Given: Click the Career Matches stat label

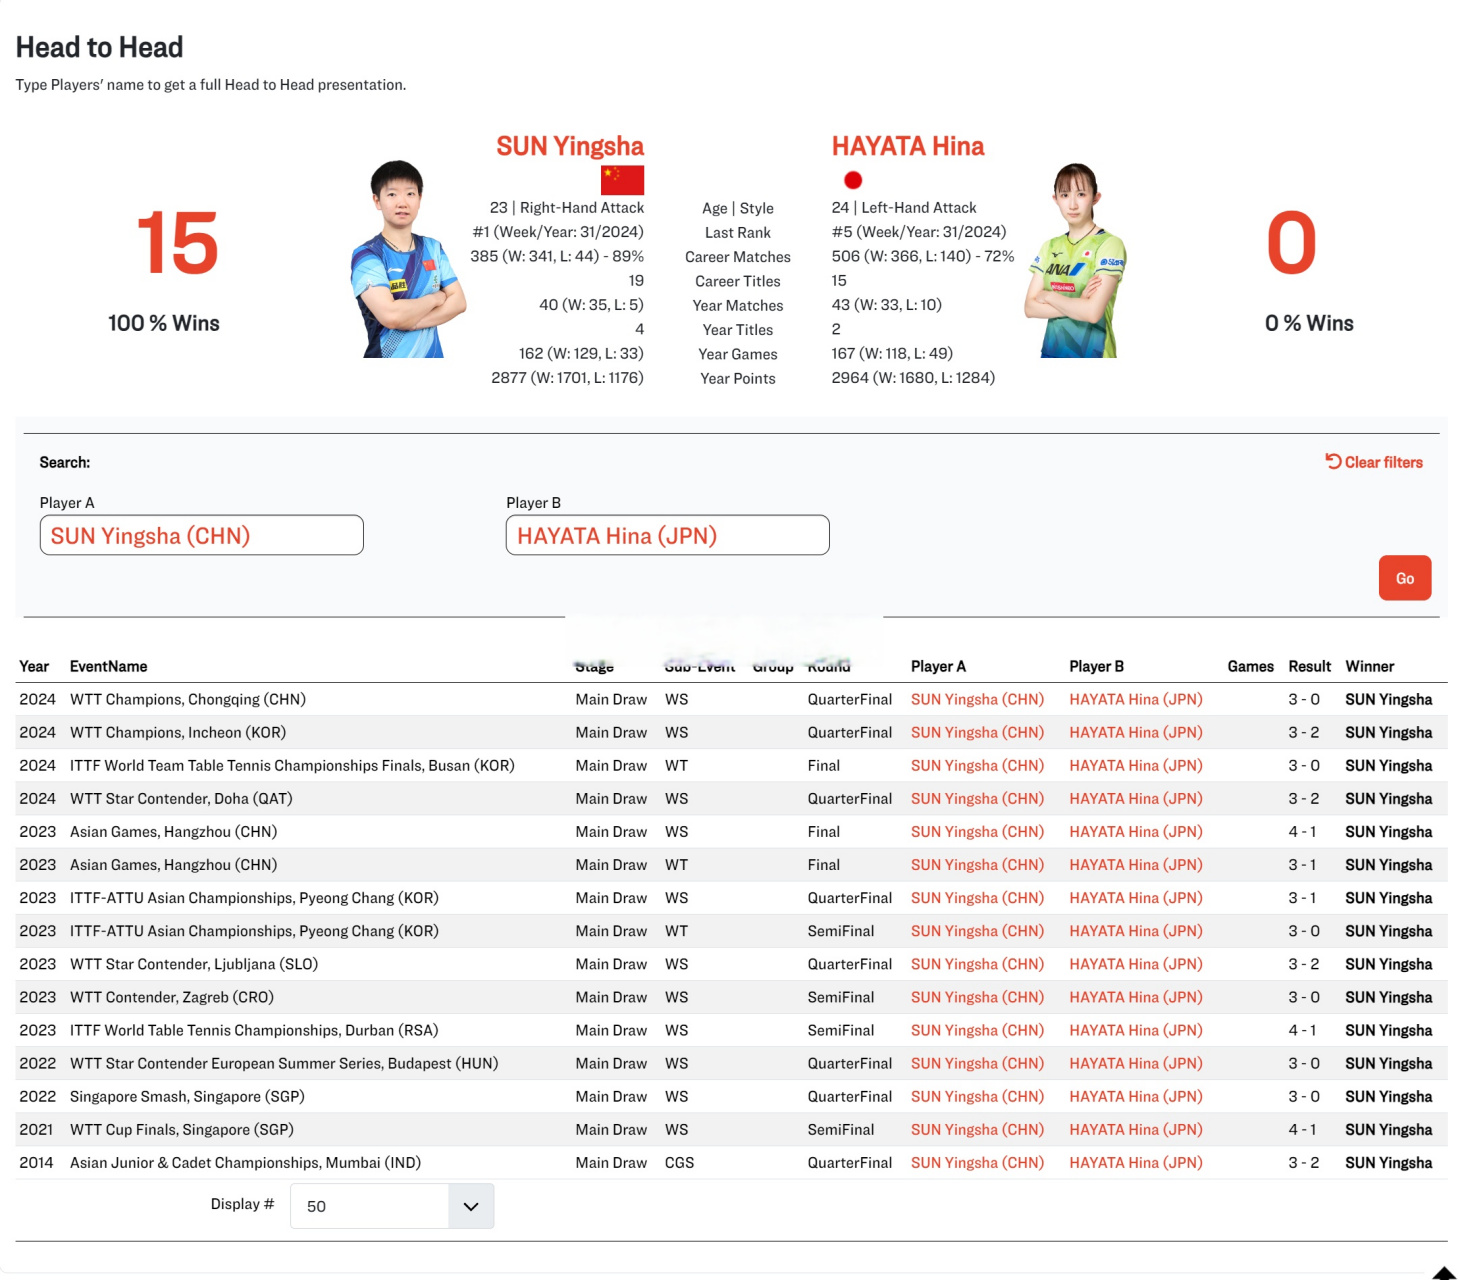Looking at the screenshot, I should click(738, 257).
